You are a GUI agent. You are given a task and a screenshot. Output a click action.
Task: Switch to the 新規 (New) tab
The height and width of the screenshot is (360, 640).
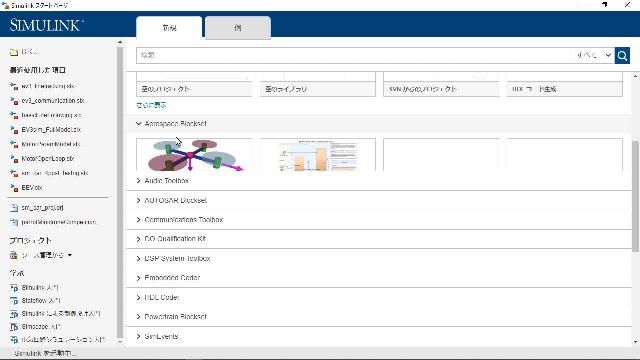pyautogui.click(x=169, y=28)
